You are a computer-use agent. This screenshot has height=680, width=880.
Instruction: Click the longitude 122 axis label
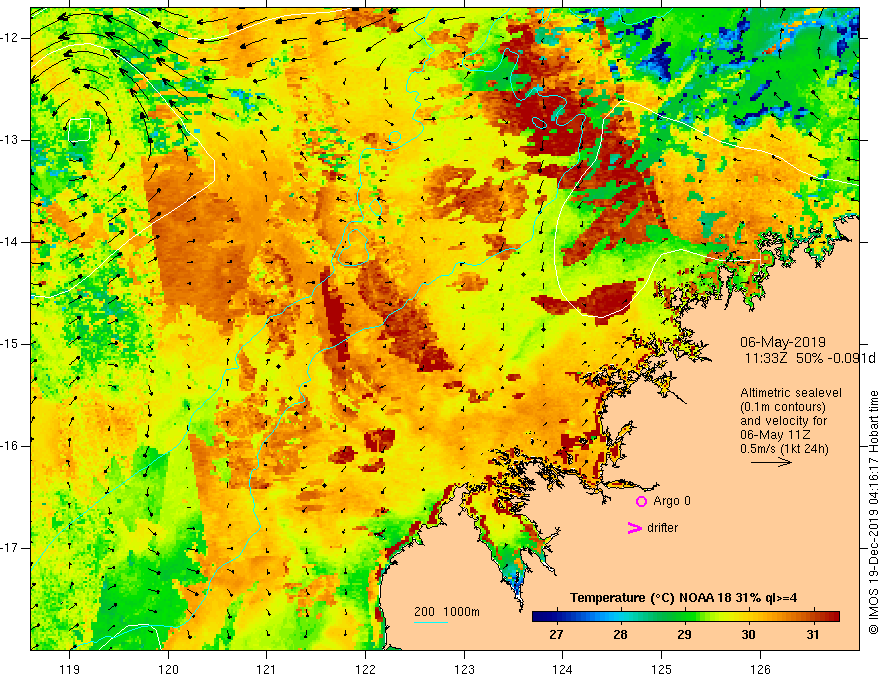pyautogui.click(x=365, y=669)
